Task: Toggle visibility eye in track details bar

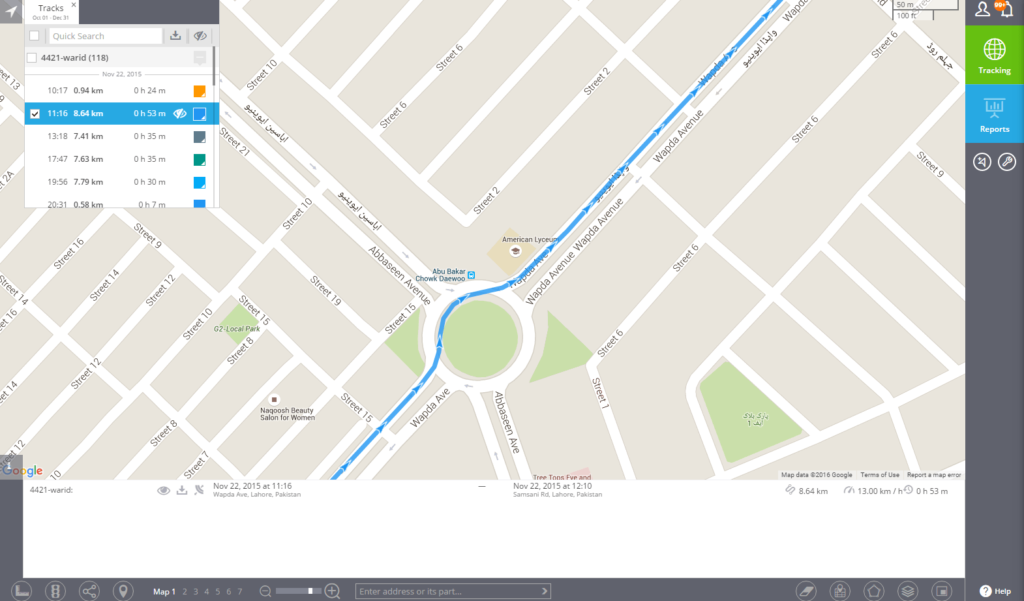Action: (163, 490)
